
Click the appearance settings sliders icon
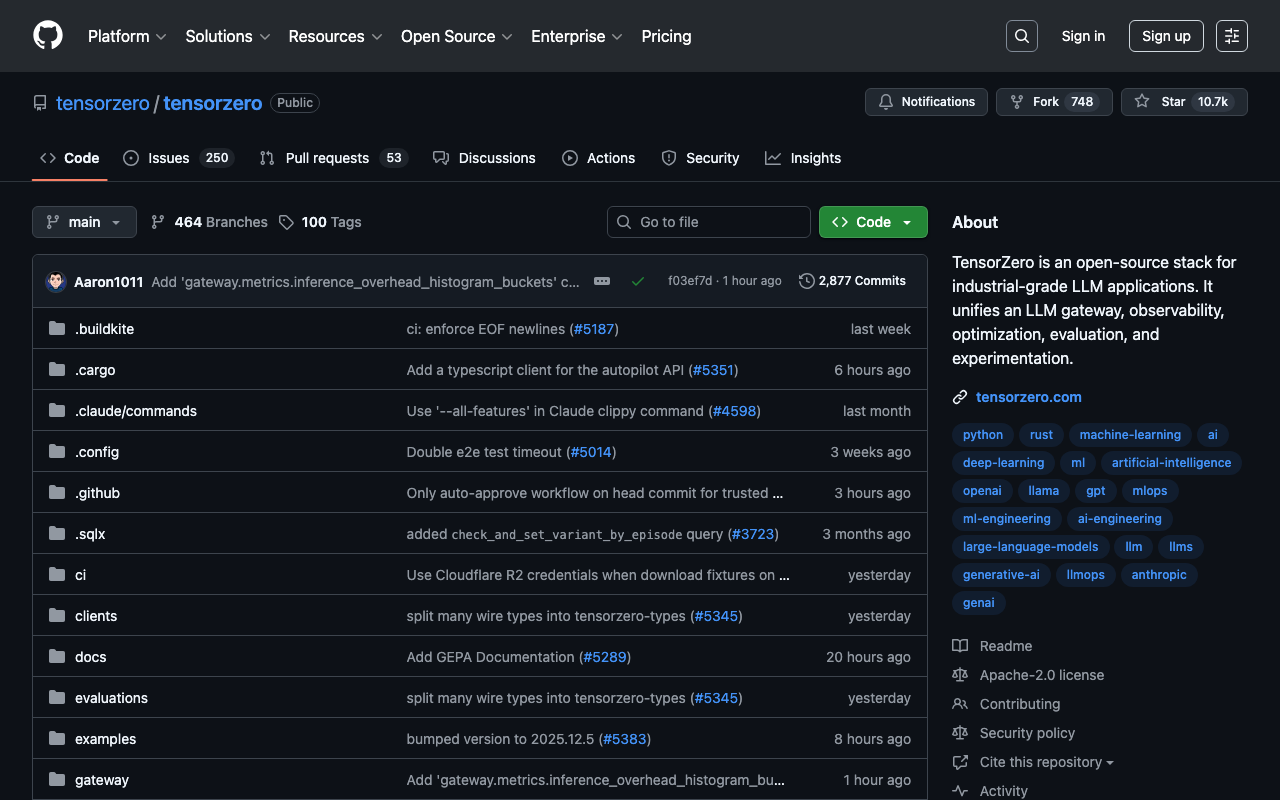tap(1231, 36)
